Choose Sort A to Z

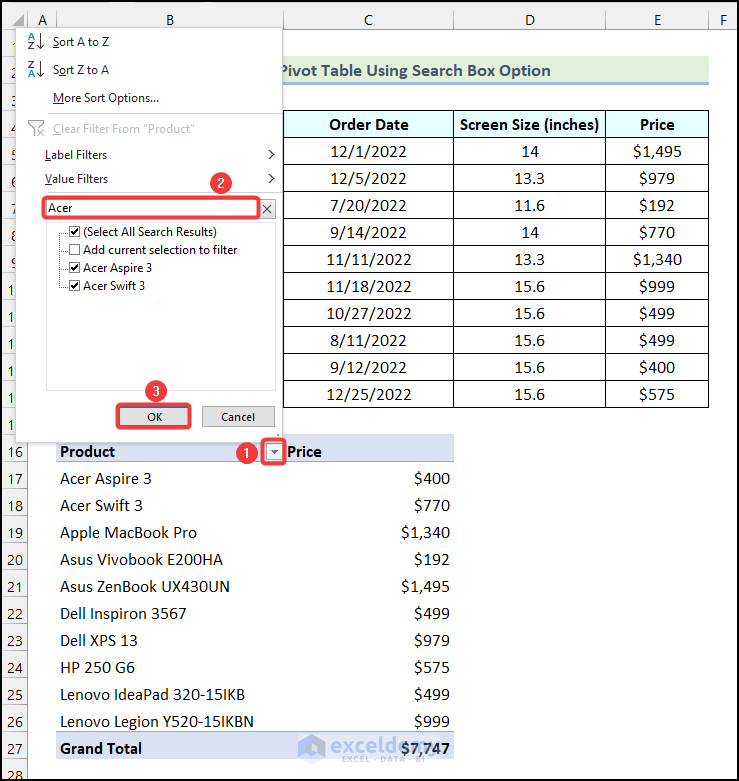(81, 42)
